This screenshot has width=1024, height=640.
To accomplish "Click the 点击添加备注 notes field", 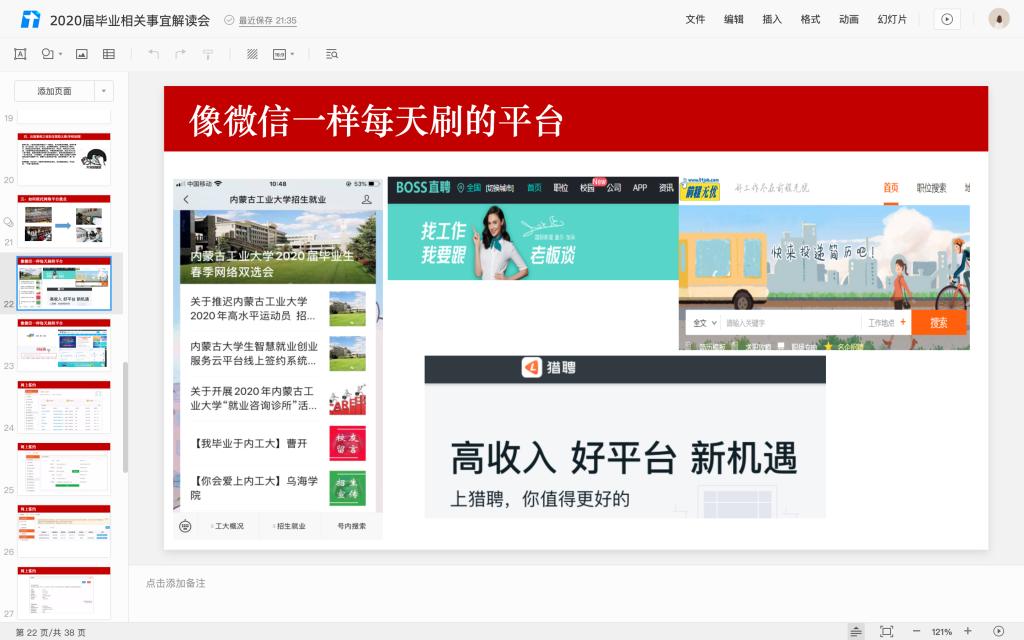I will pyautogui.click(x=176, y=583).
